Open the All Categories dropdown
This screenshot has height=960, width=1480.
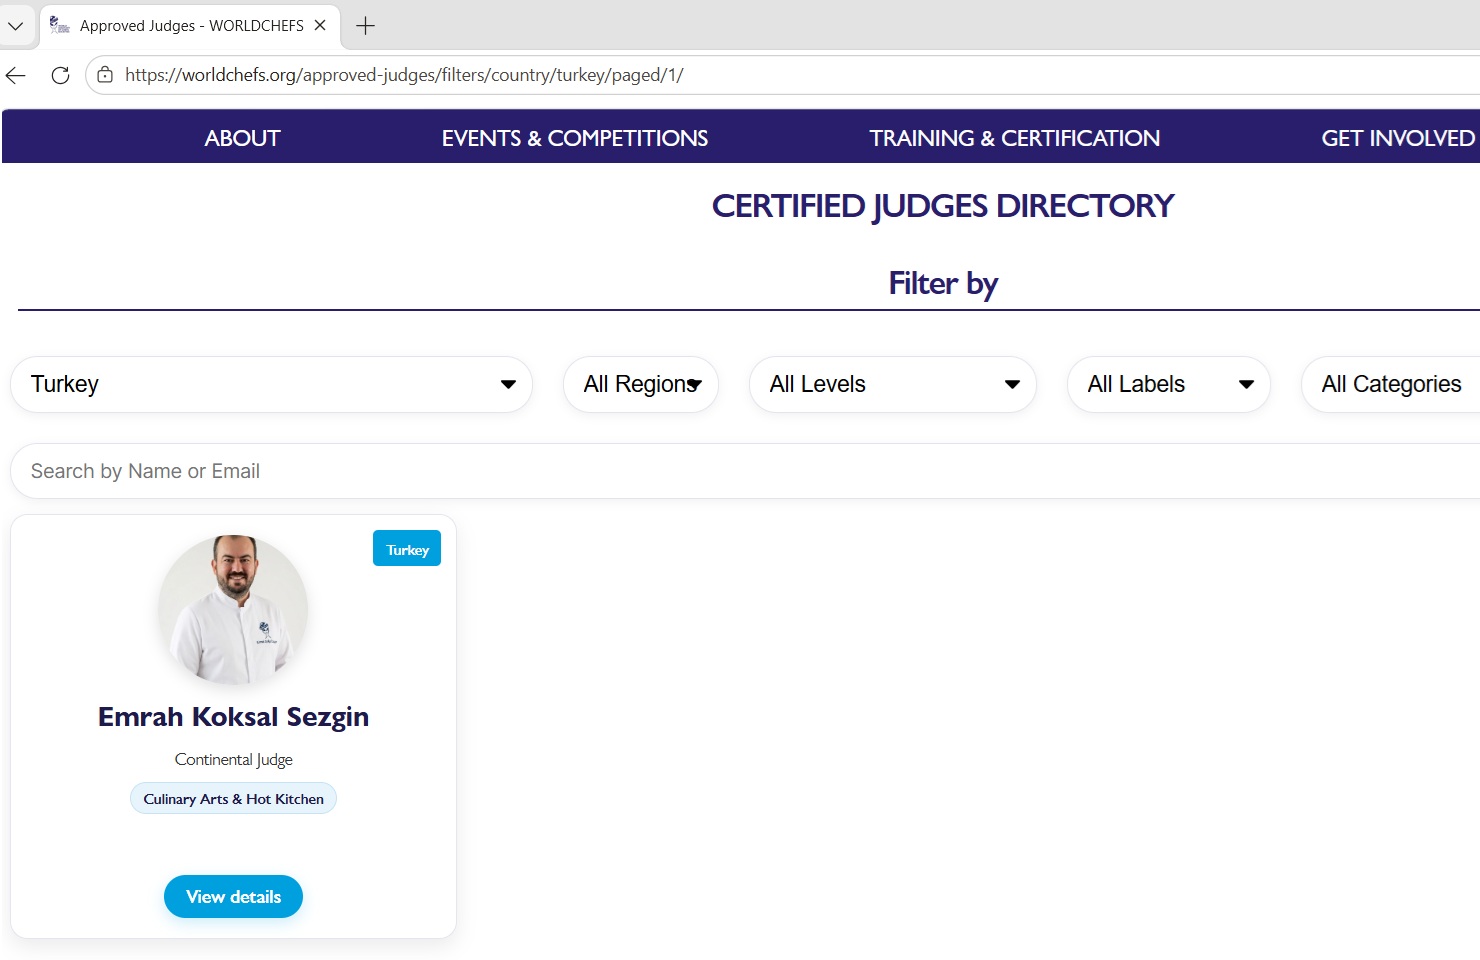click(x=1390, y=384)
